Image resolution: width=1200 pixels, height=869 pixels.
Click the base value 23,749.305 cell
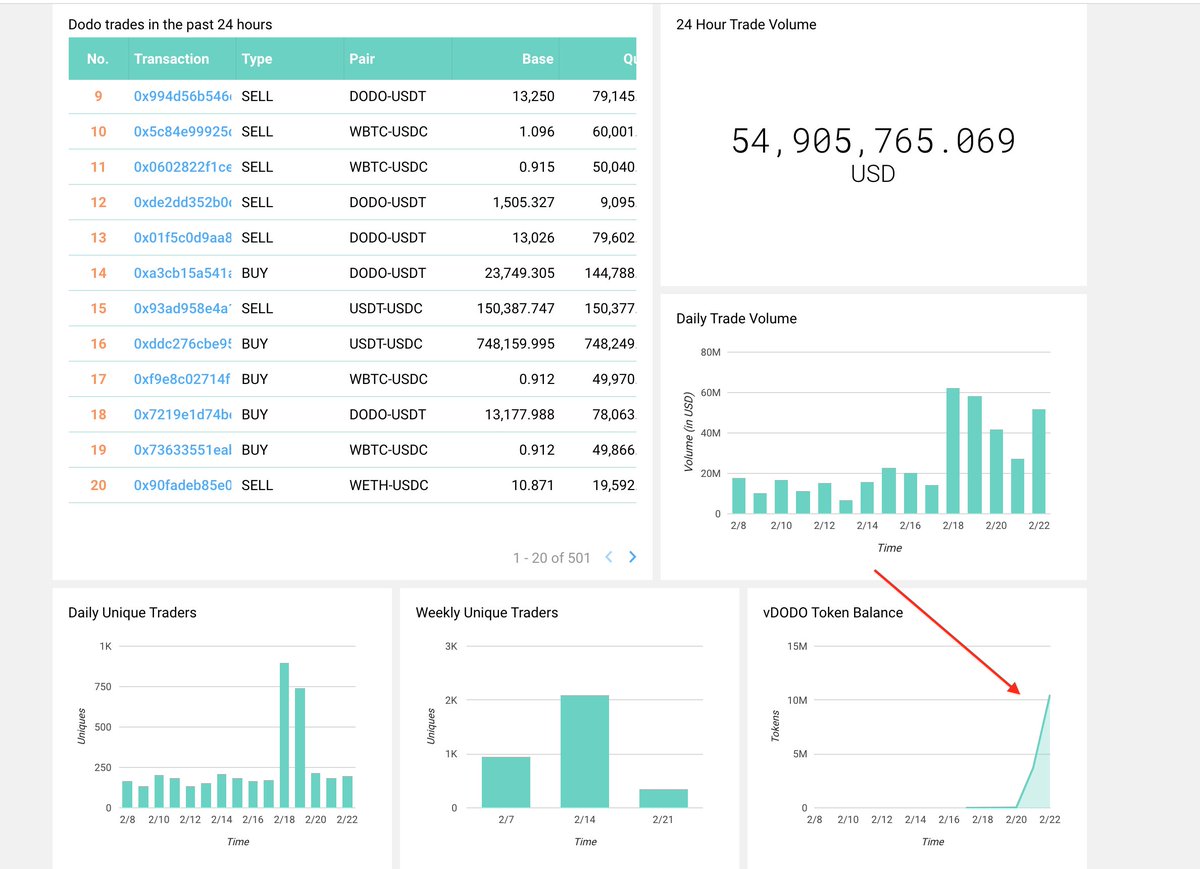coord(519,272)
